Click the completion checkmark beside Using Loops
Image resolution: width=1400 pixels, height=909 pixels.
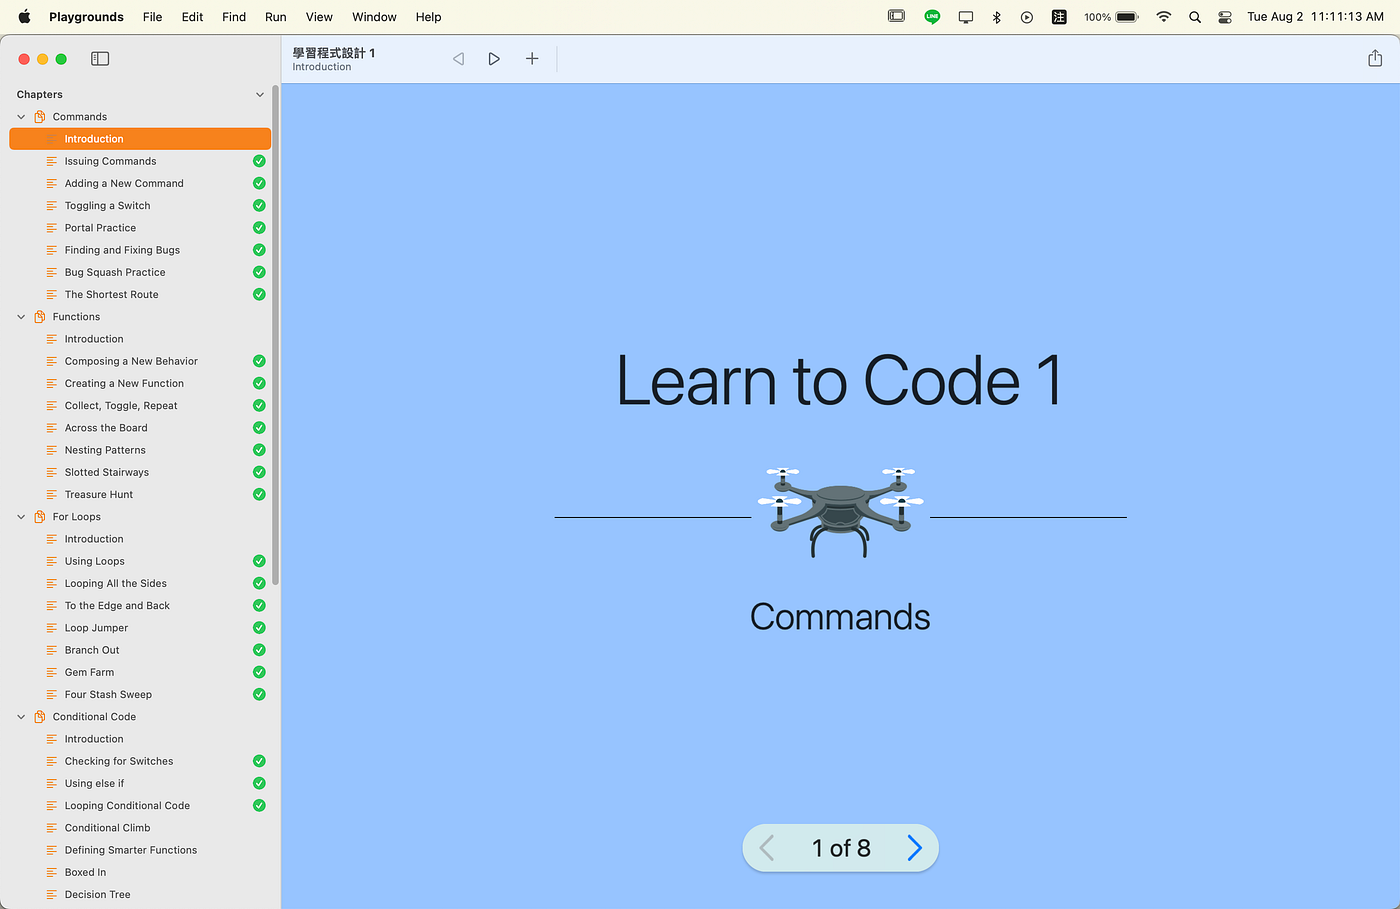tap(259, 561)
